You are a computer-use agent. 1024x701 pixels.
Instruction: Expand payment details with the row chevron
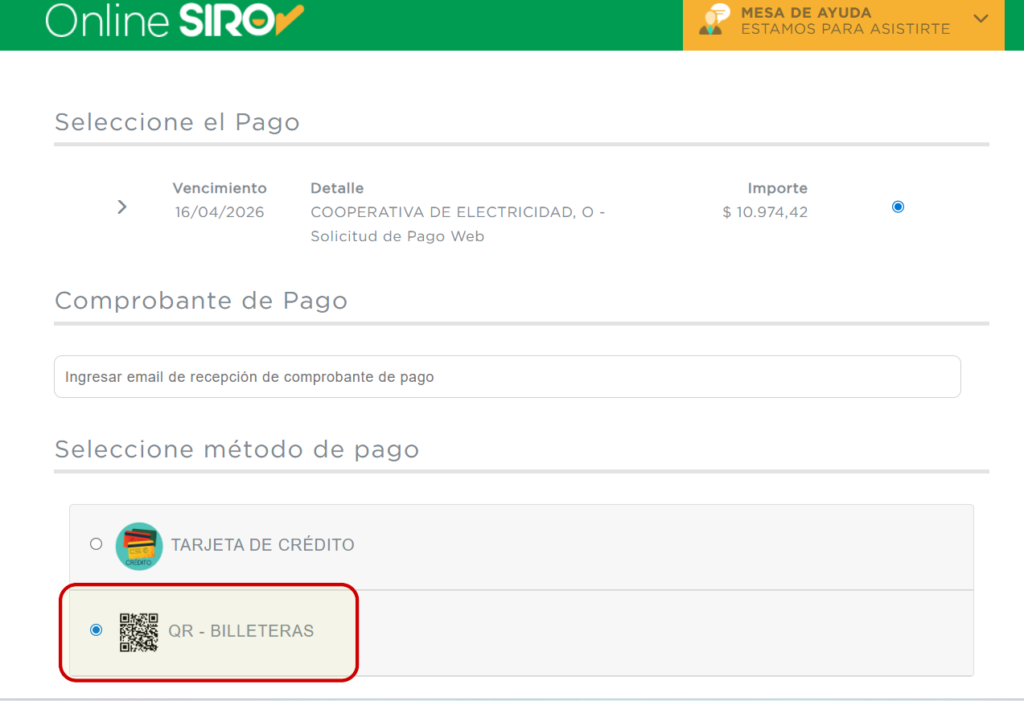(x=122, y=207)
